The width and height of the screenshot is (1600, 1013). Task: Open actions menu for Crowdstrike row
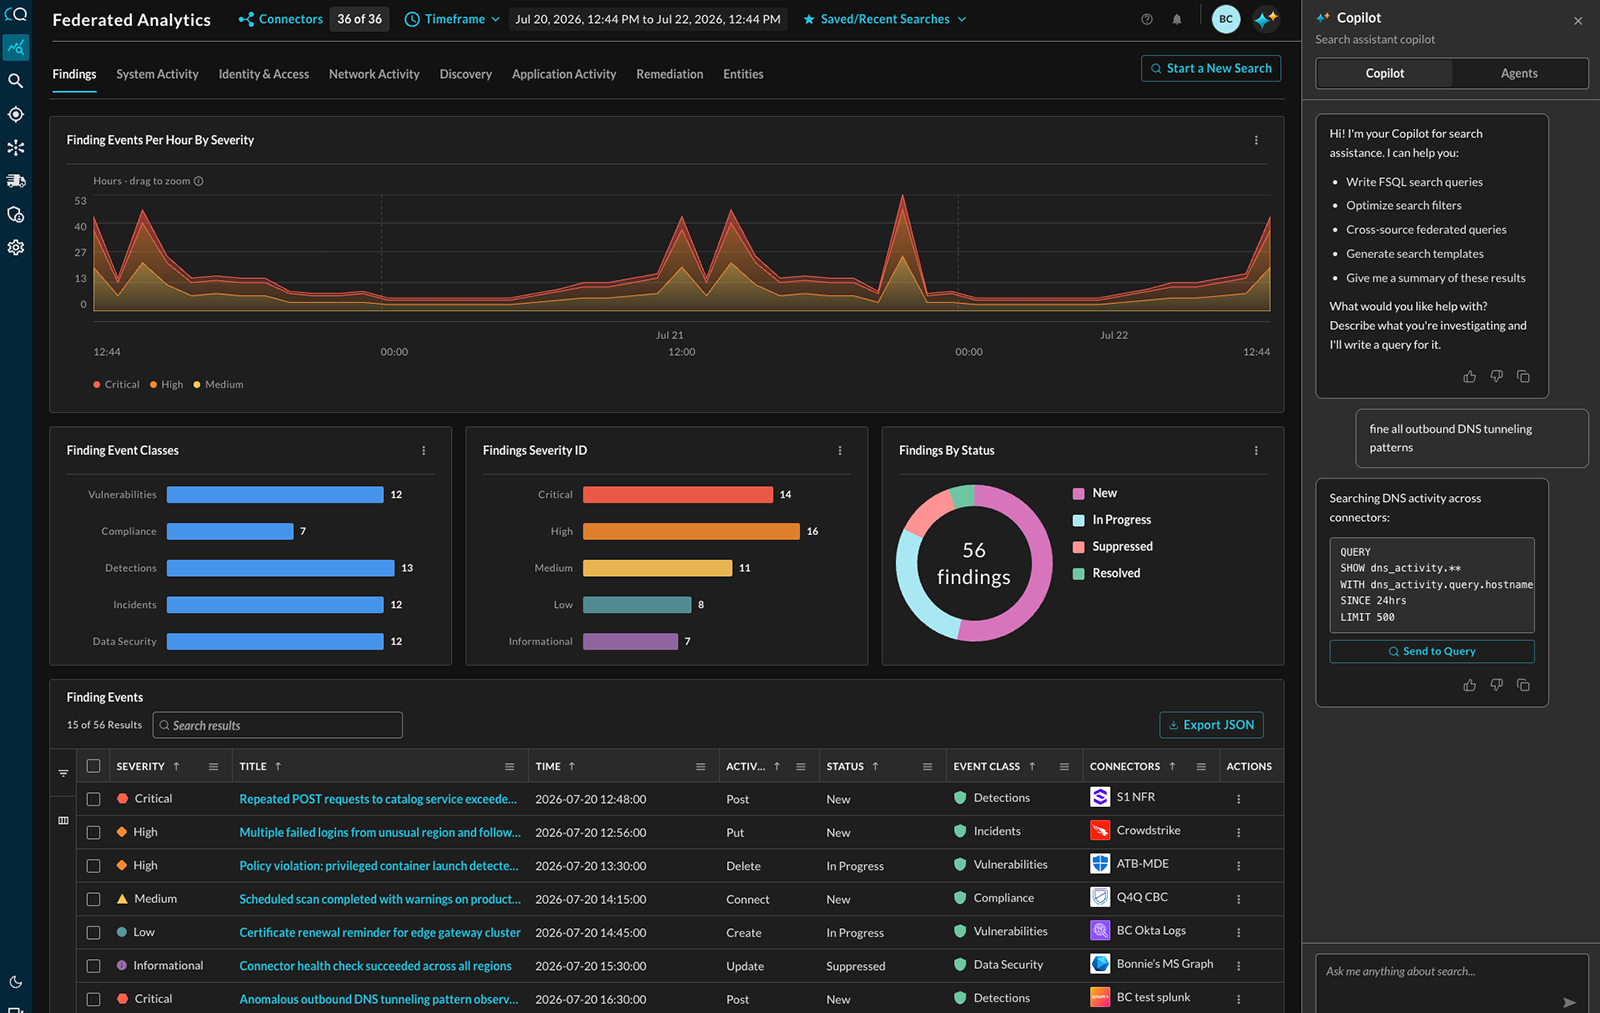point(1238,832)
